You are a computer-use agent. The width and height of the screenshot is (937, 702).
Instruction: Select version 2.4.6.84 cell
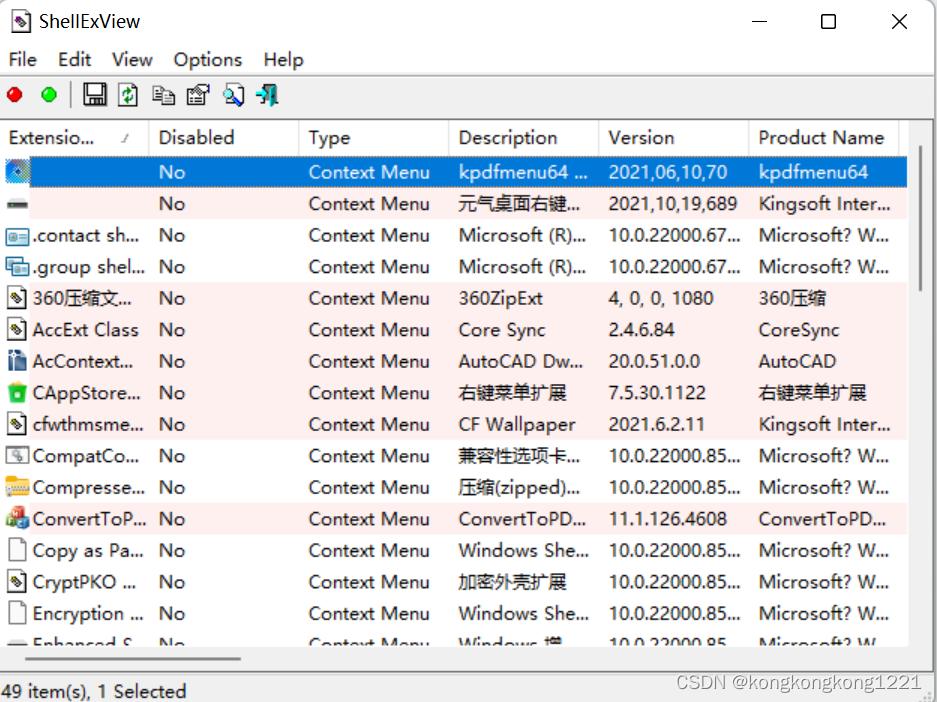pyautogui.click(x=641, y=330)
